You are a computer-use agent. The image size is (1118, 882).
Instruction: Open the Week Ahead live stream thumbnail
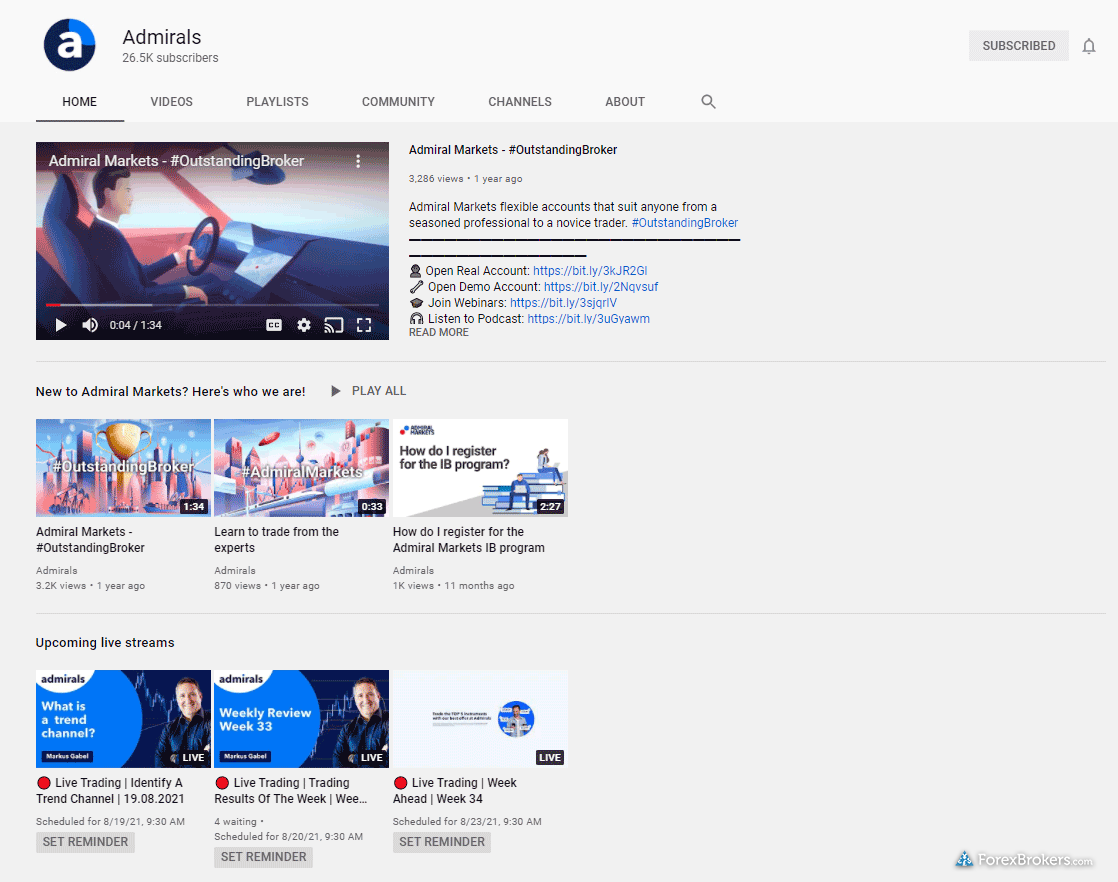pyautogui.click(x=480, y=719)
